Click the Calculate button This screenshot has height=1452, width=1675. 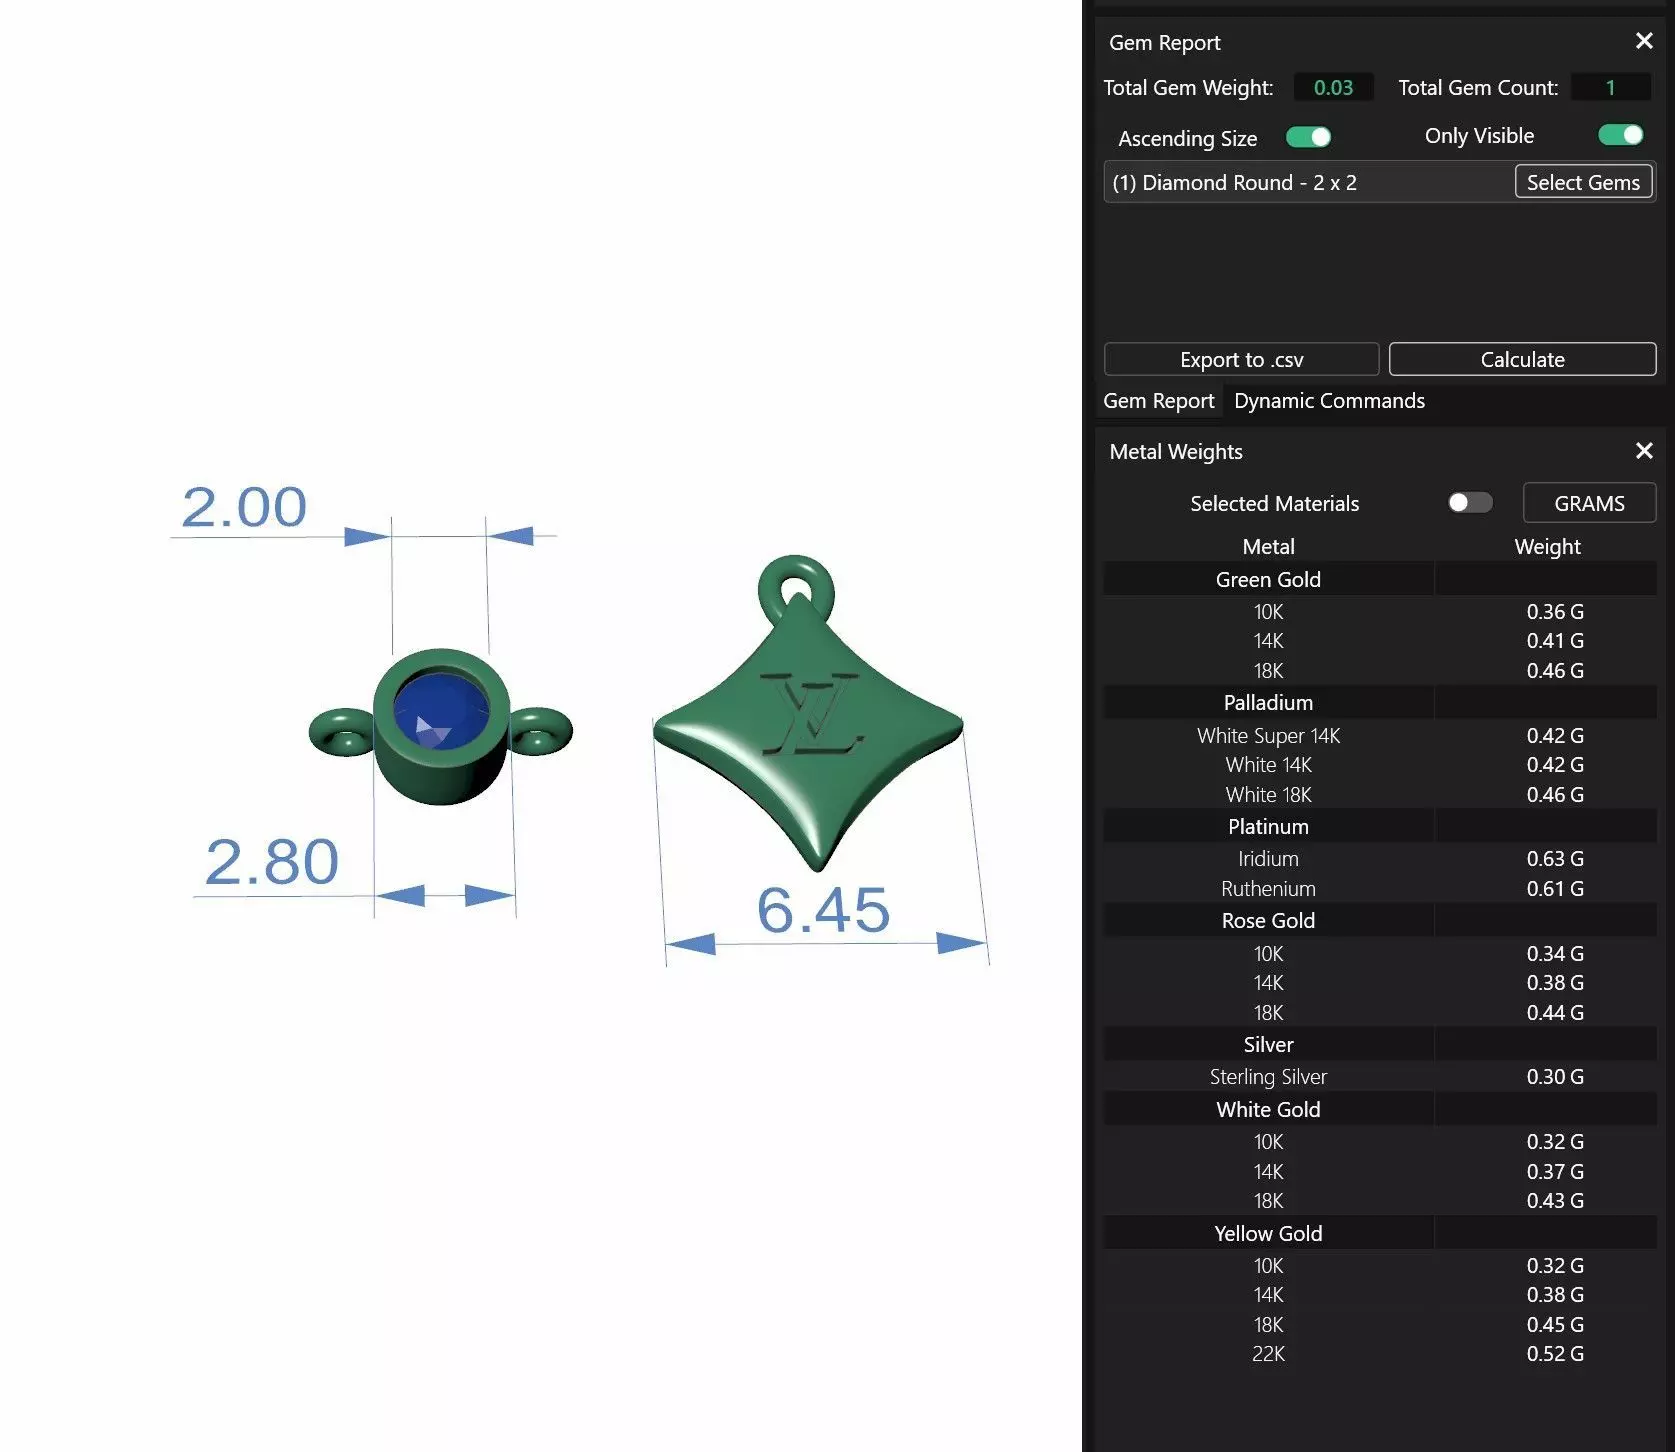1522,359
